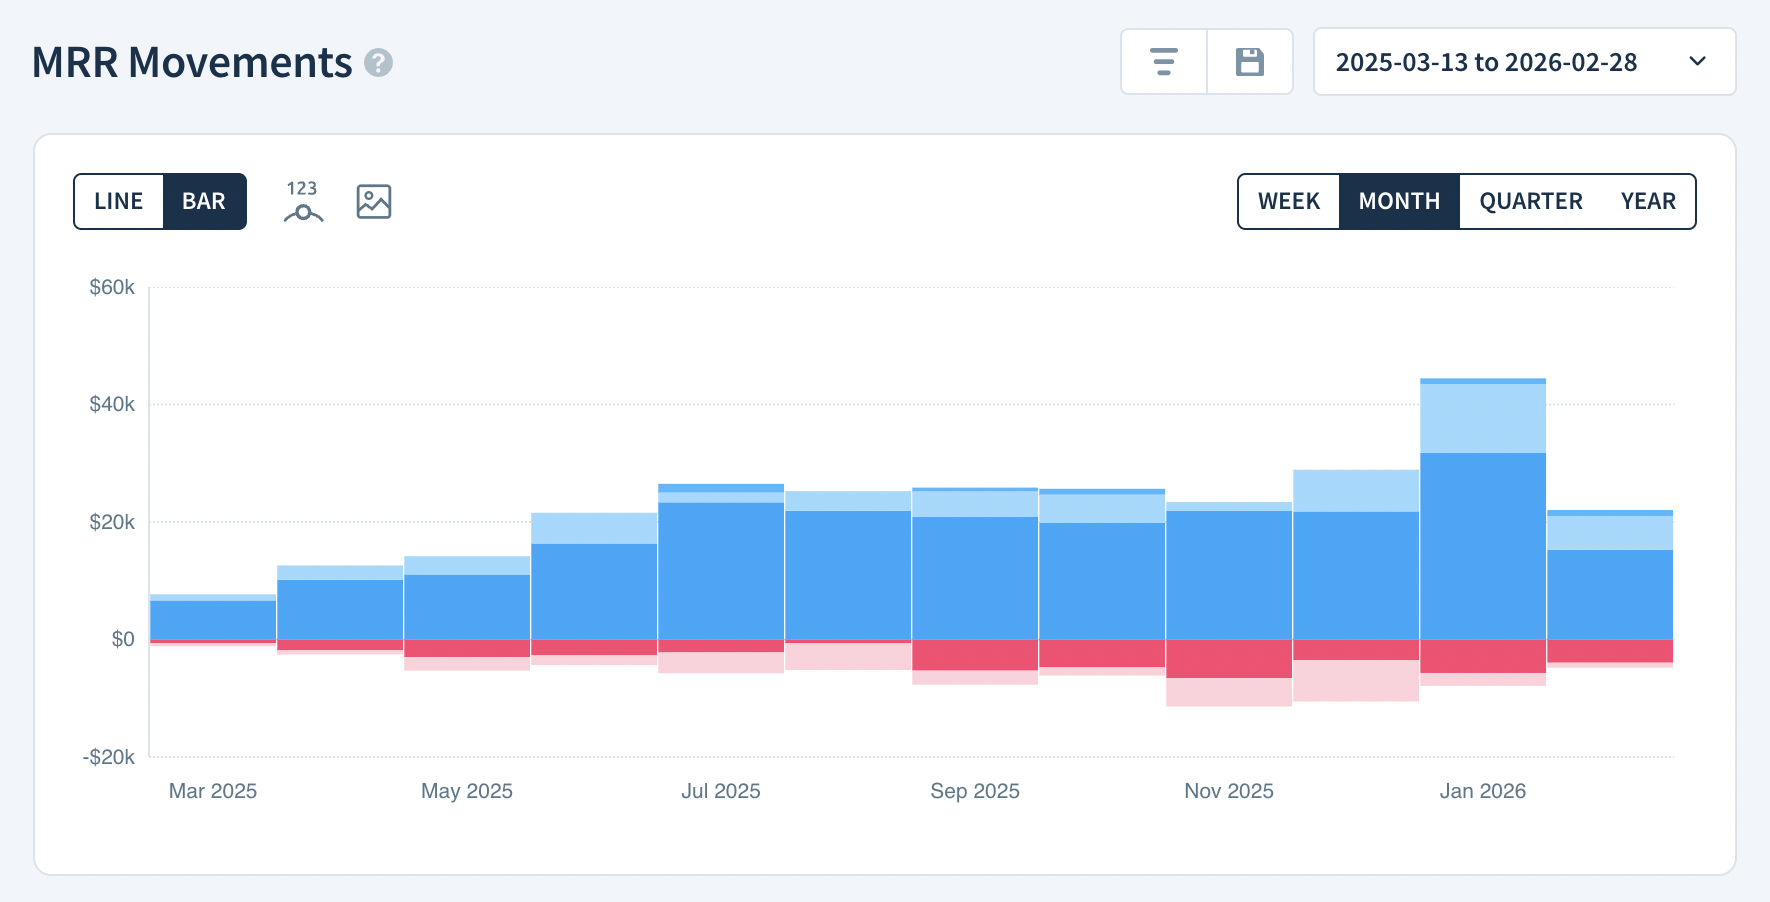Reselect the MONTH view option

tap(1399, 201)
